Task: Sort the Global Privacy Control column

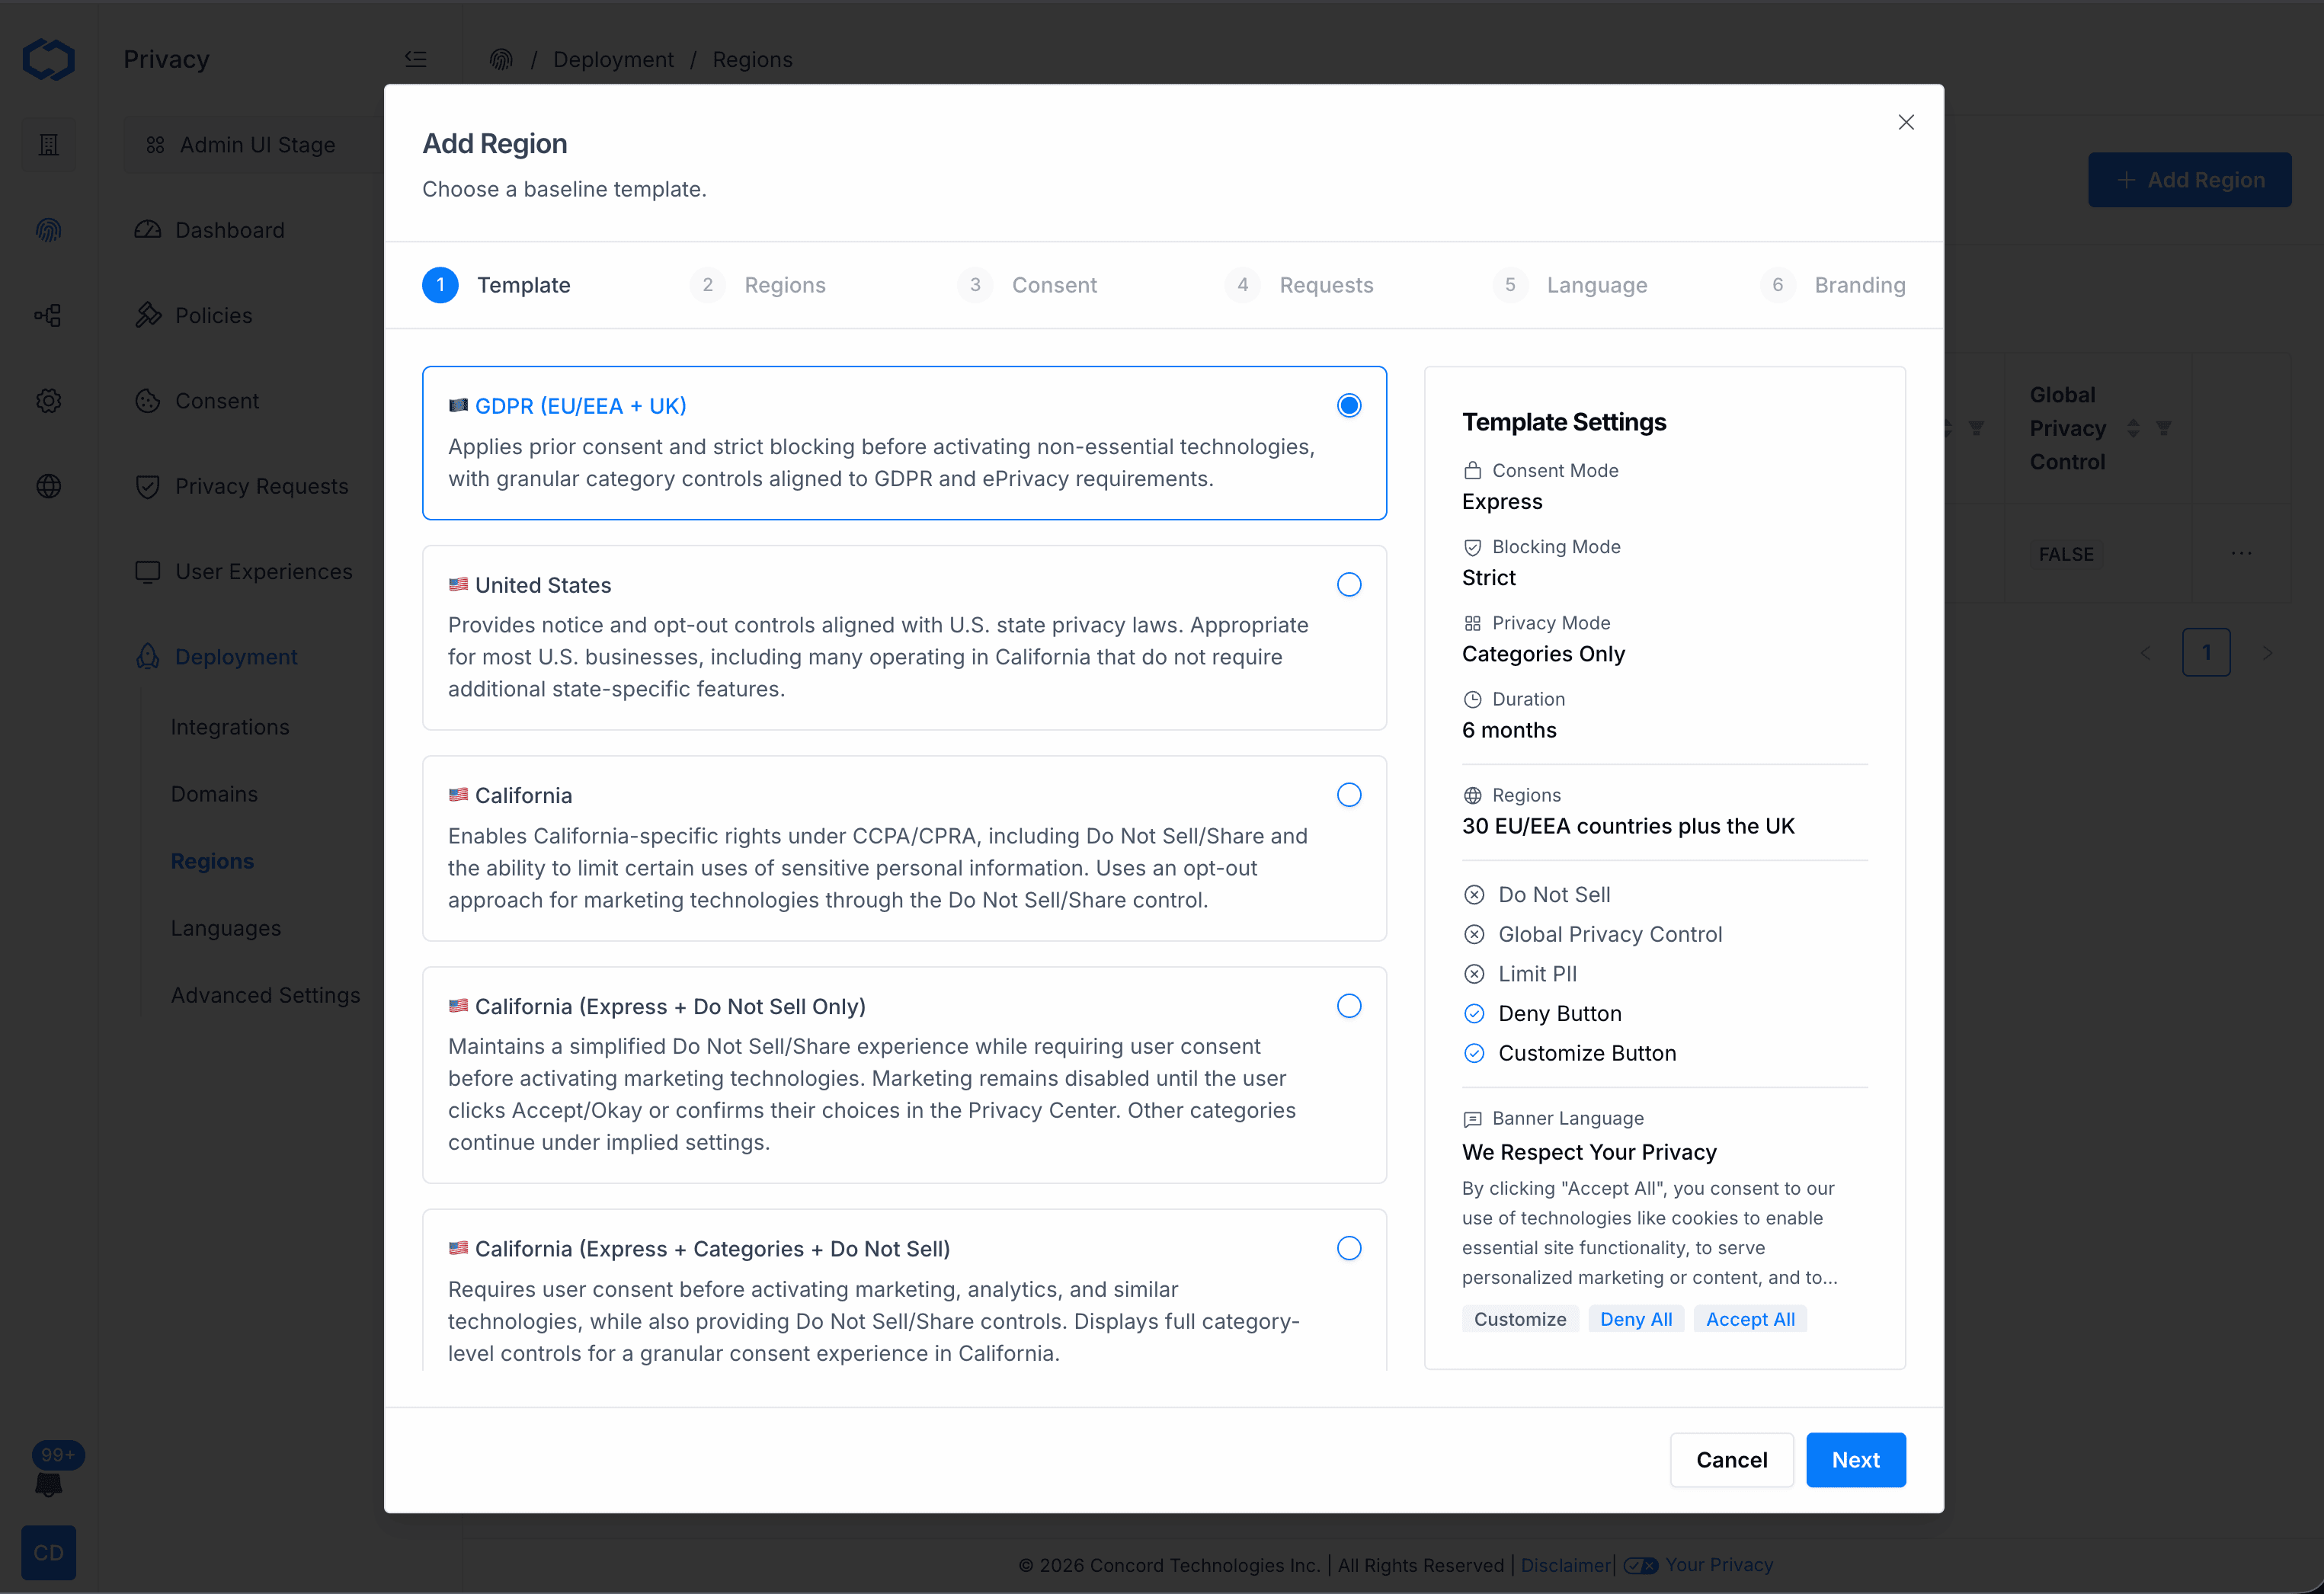Action: pyautogui.click(x=2134, y=428)
